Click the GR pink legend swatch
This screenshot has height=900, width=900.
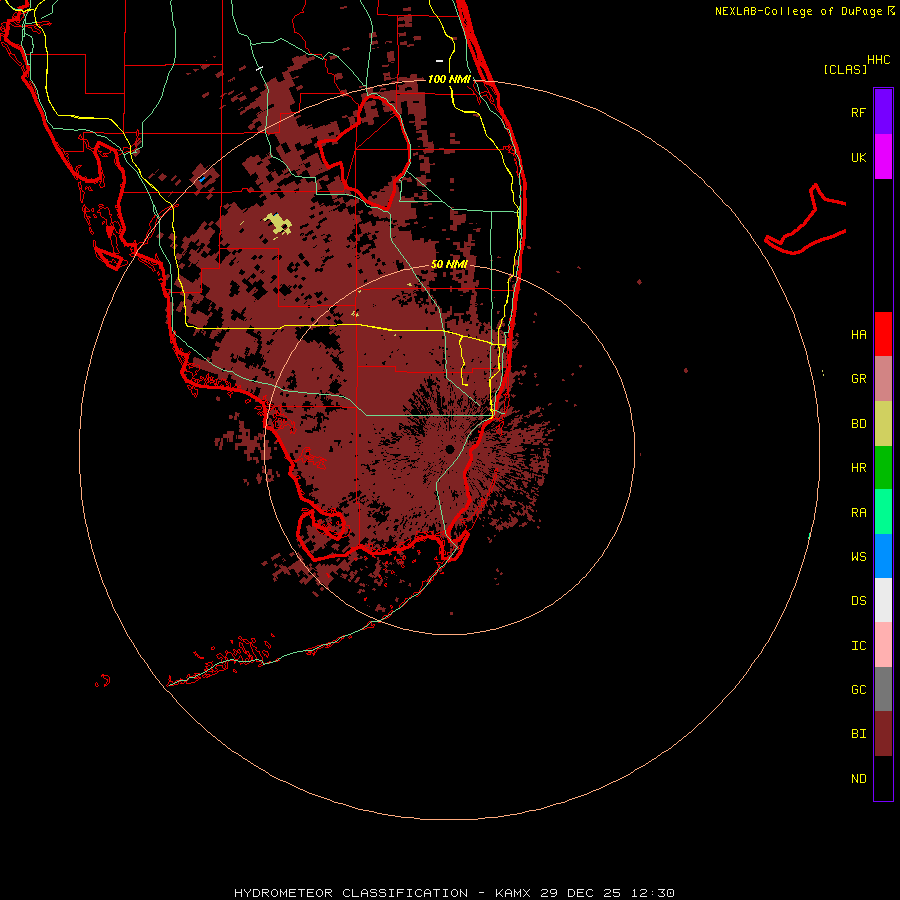[x=883, y=379]
